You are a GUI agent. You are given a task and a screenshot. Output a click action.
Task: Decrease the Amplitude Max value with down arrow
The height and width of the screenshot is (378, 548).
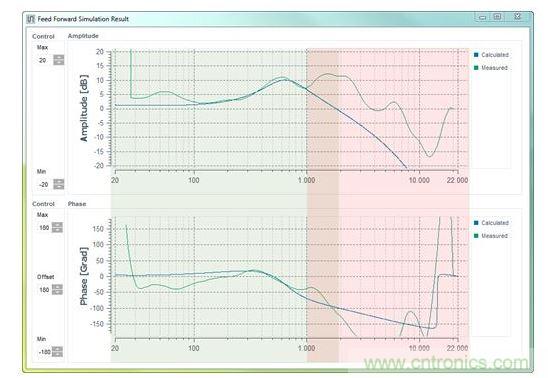[59, 63]
